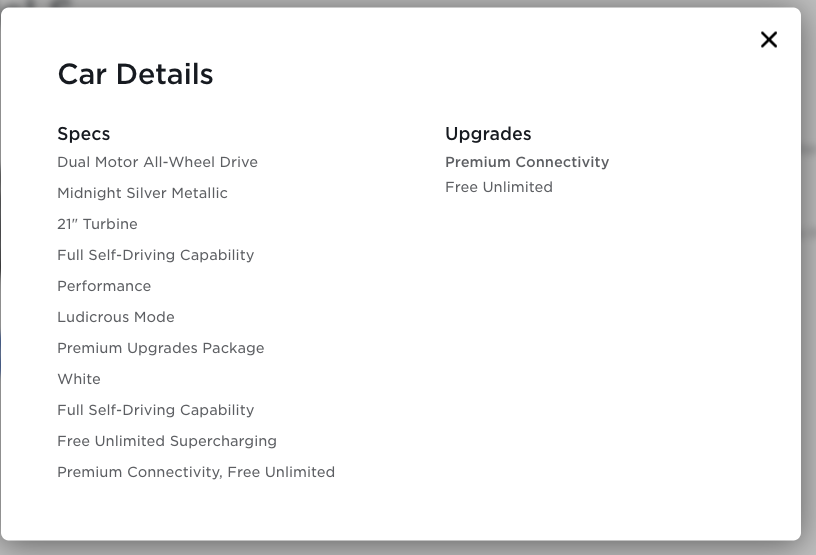Click the Car Details dialog title
This screenshot has height=555, width=816.
135,74
